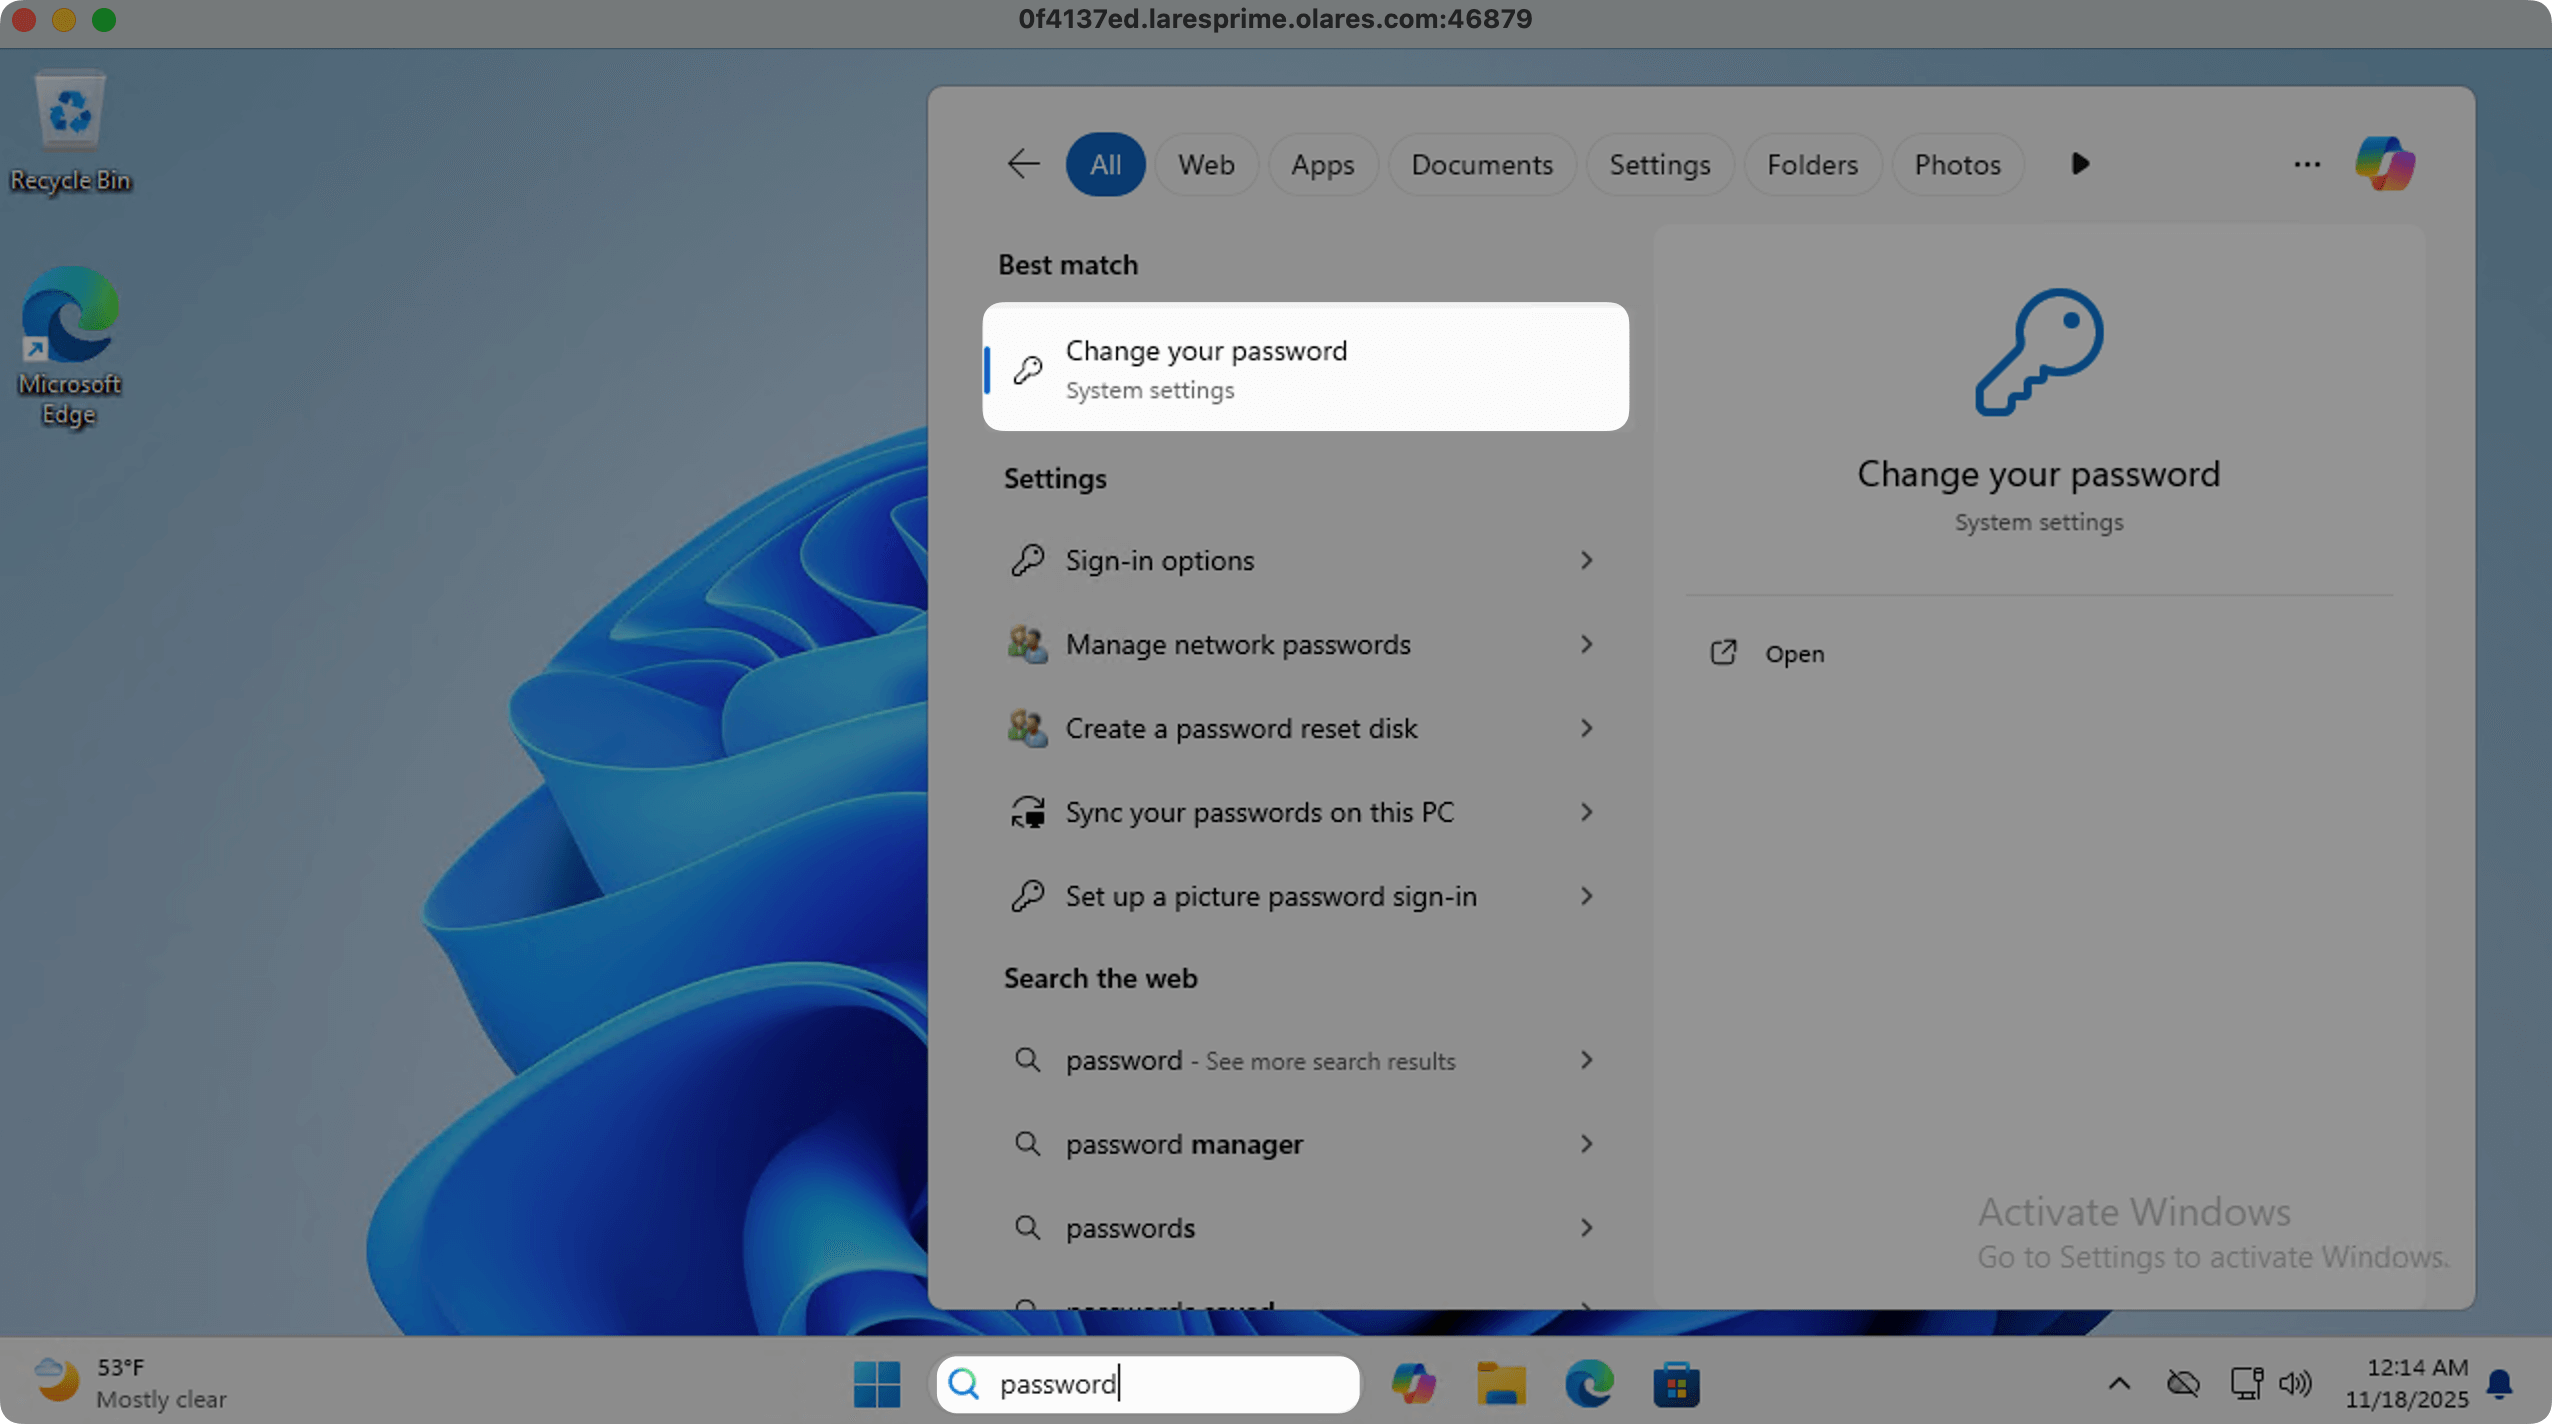The height and width of the screenshot is (1424, 2552).
Task: Open Copilot from the taskbar
Action: [x=1414, y=1384]
